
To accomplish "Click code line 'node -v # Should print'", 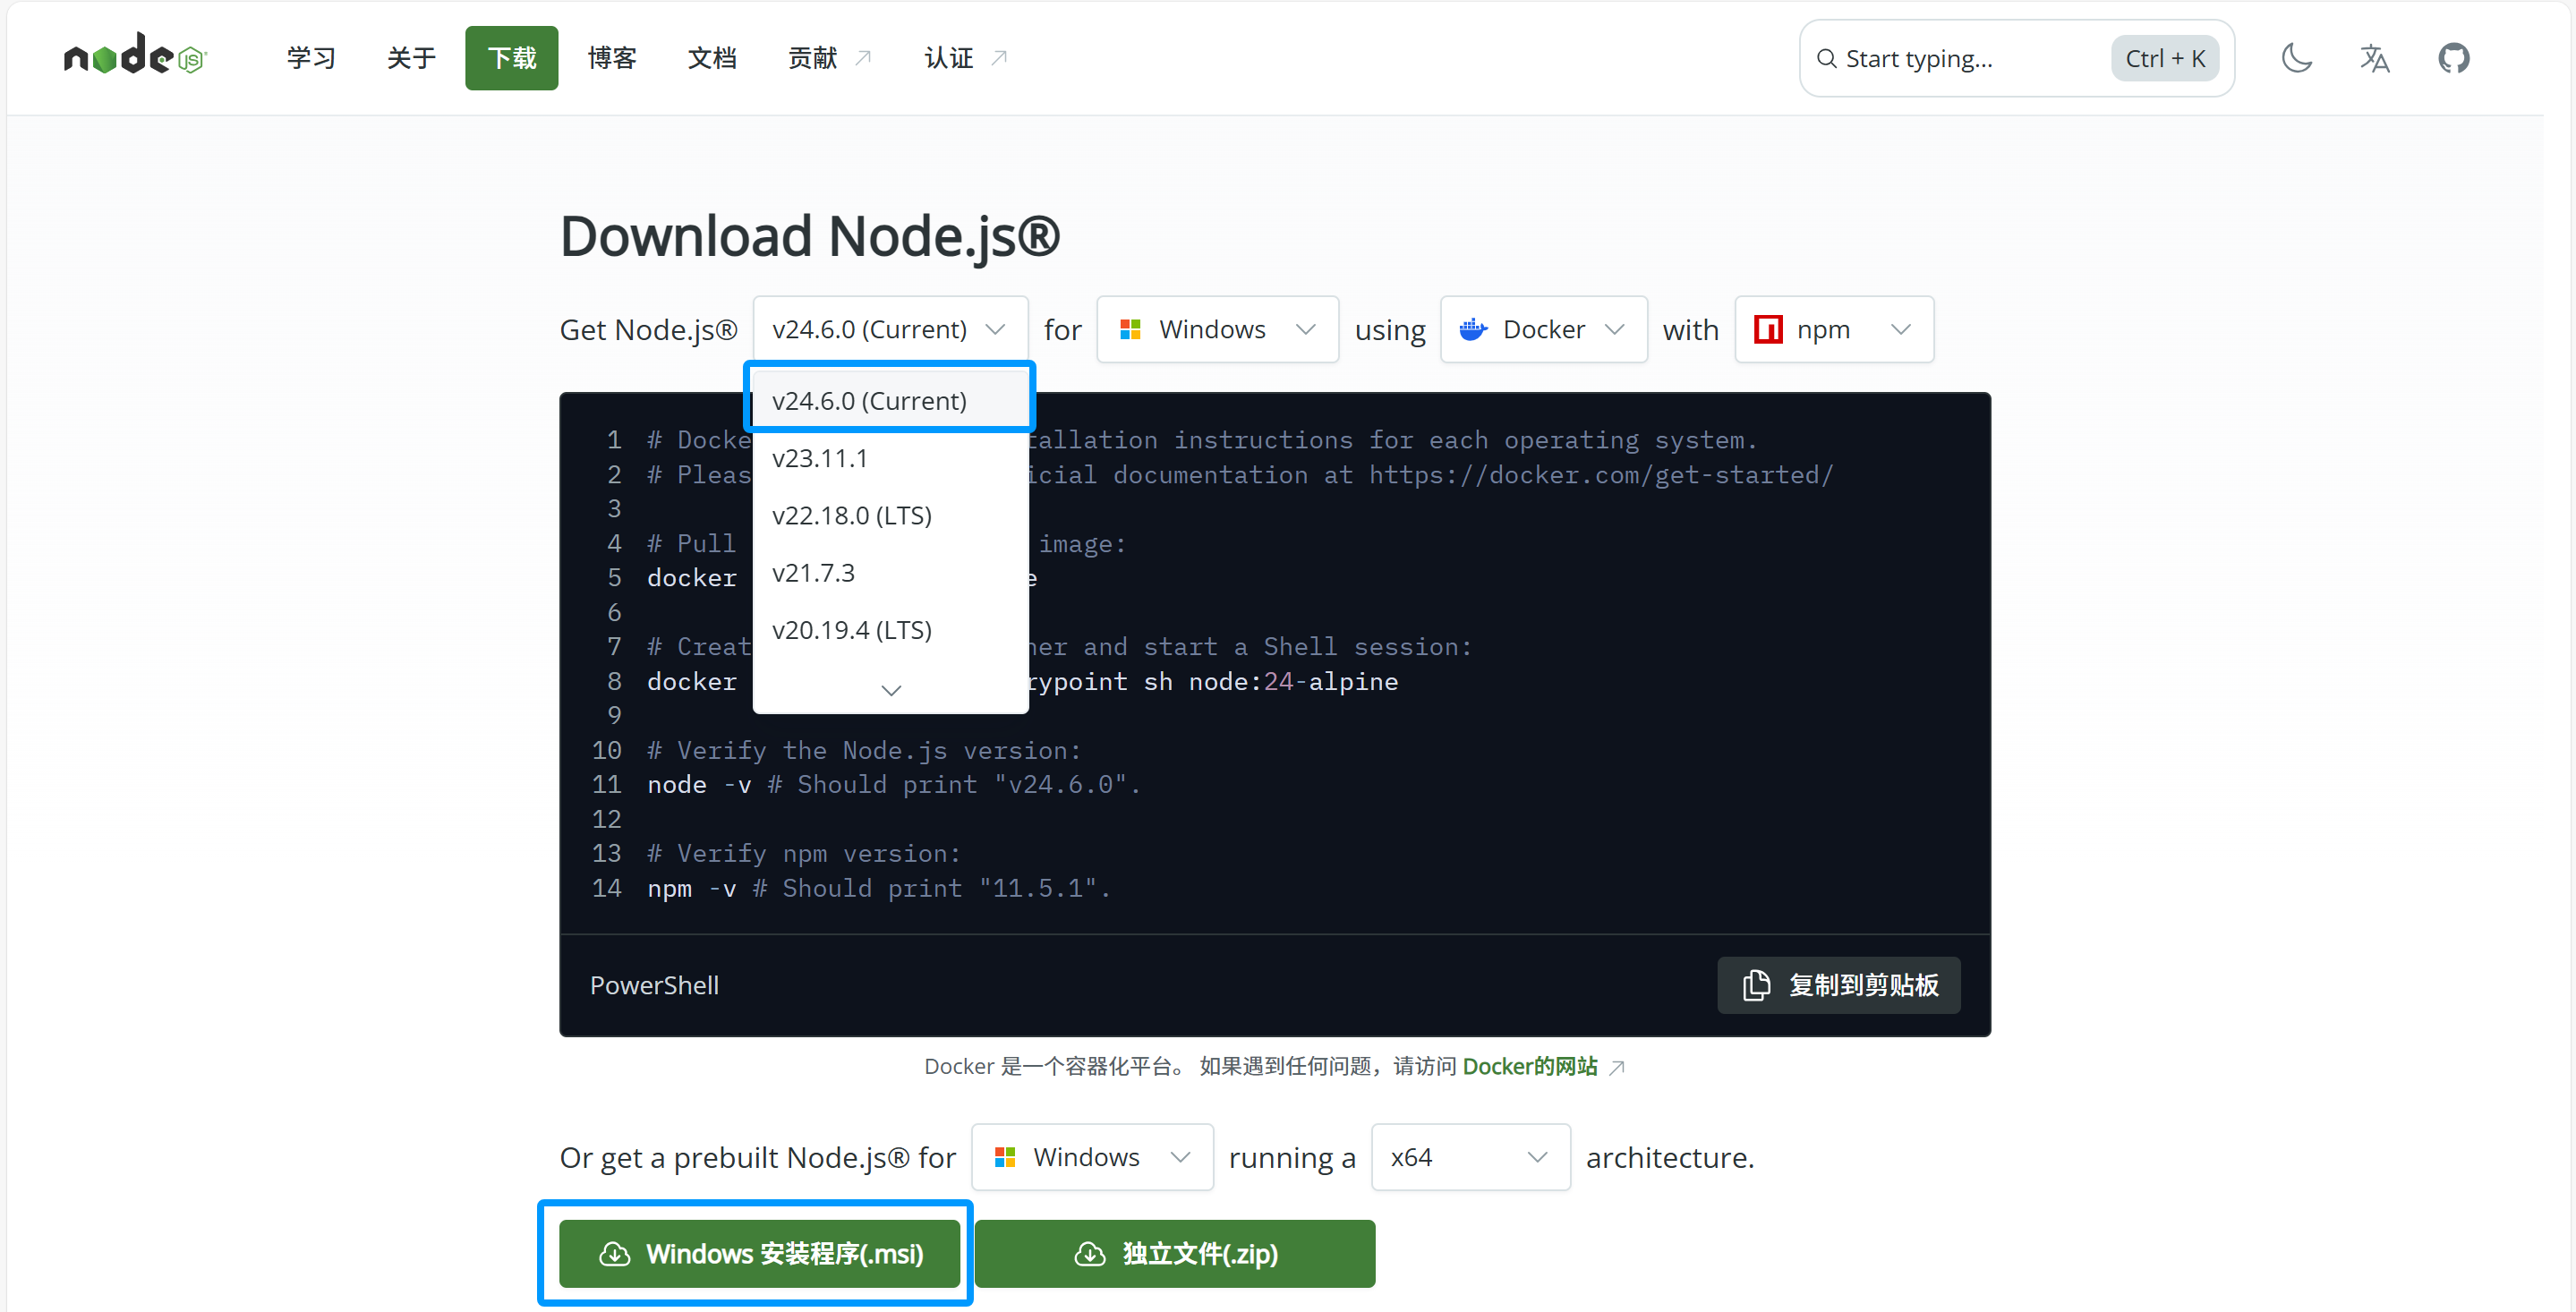I will [x=894, y=784].
